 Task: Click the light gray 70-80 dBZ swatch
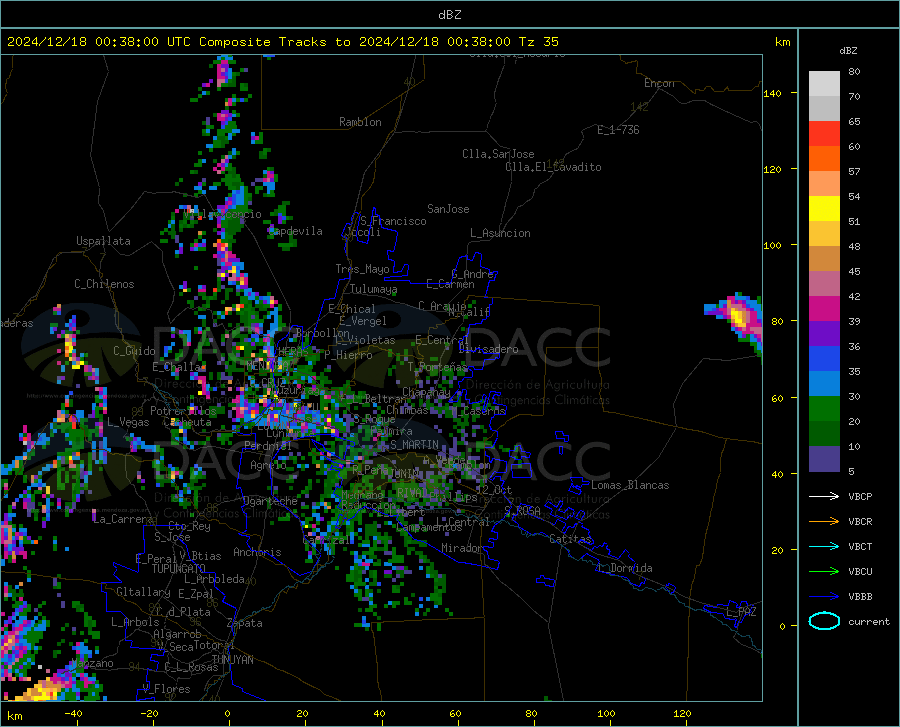(824, 84)
